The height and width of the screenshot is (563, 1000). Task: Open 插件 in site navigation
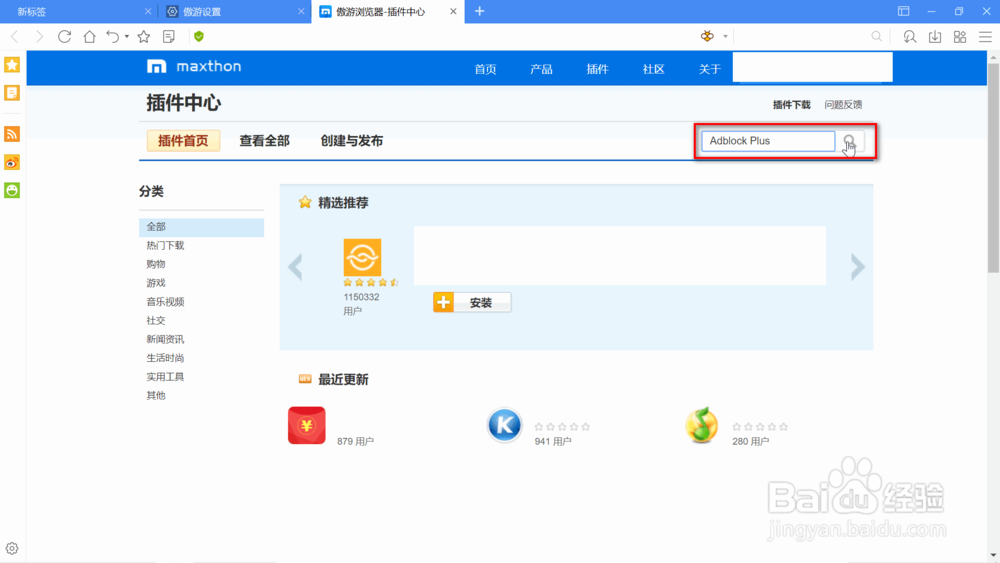[598, 69]
